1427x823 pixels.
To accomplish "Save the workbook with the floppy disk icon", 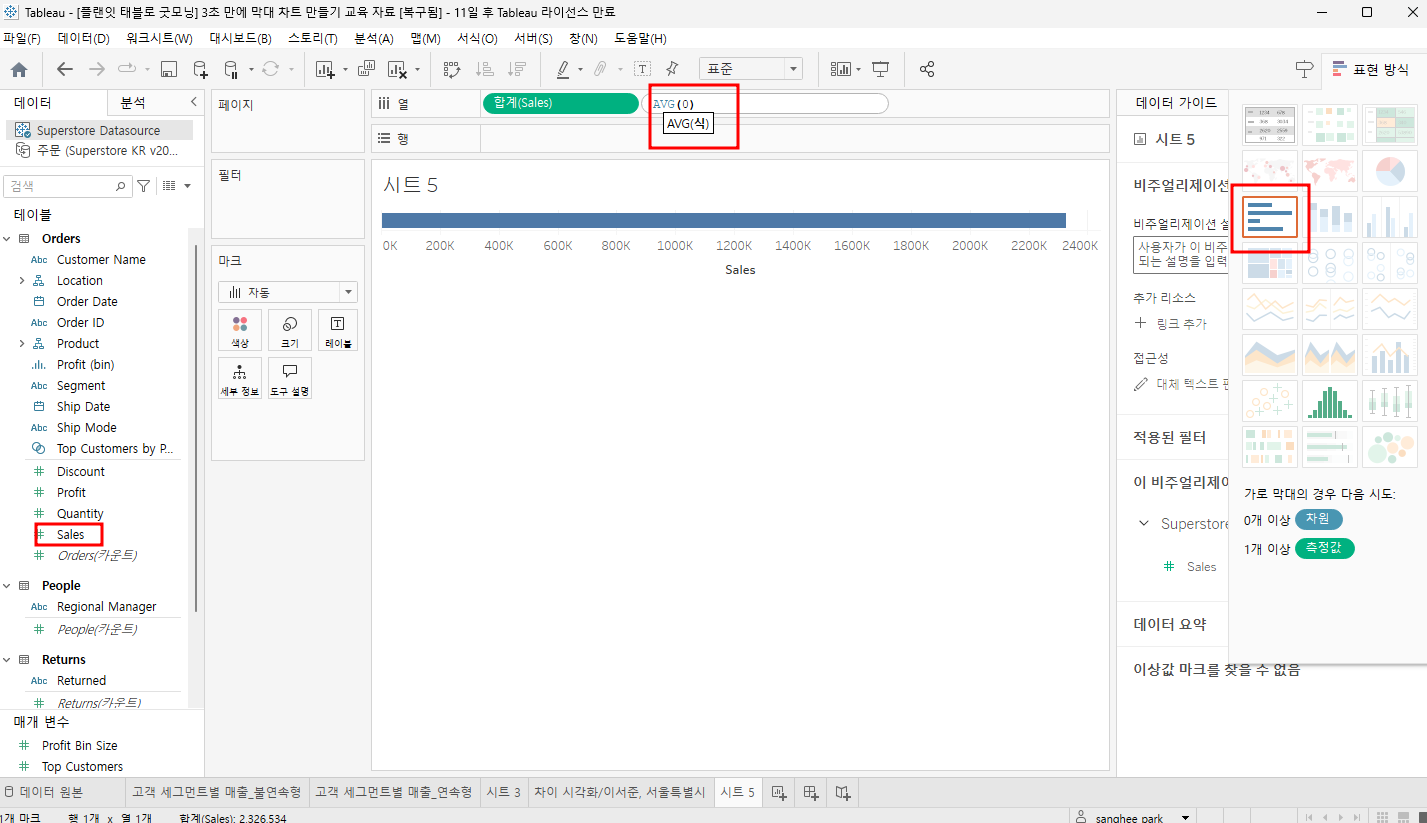I will (169, 69).
